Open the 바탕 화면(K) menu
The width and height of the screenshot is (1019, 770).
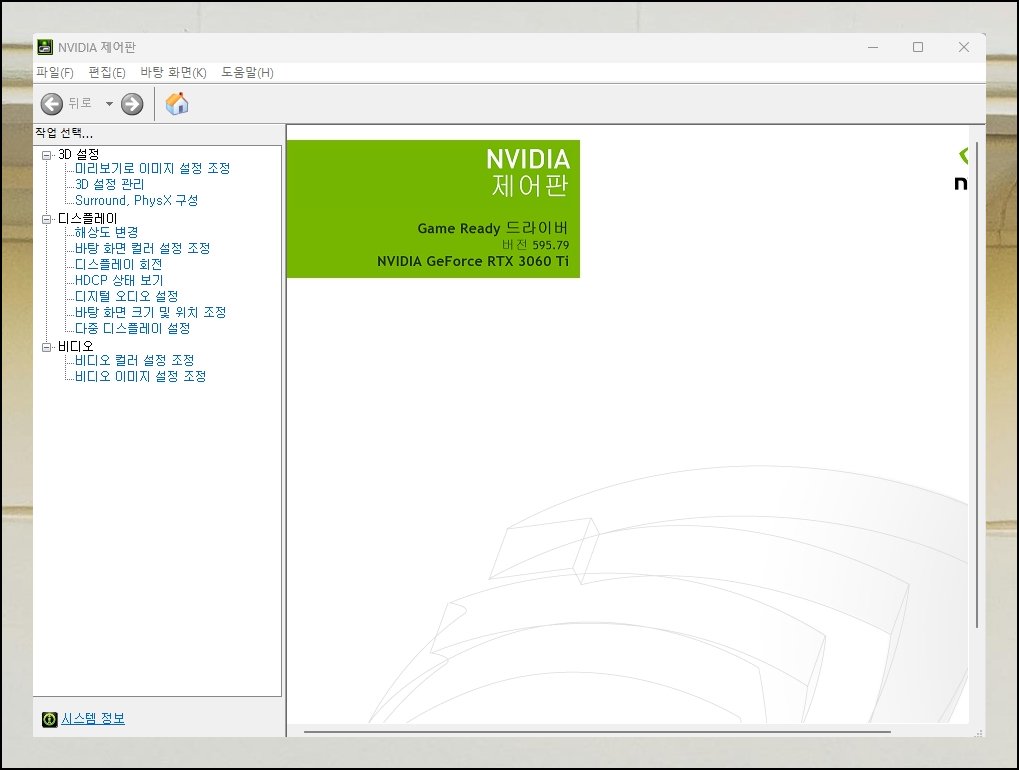pos(173,72)
